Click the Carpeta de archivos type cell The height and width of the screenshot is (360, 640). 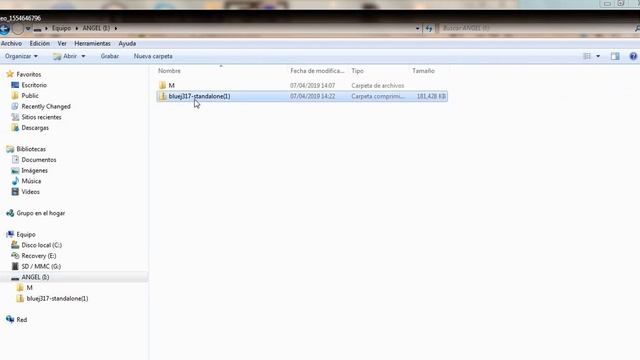click(x=378, y=85)
